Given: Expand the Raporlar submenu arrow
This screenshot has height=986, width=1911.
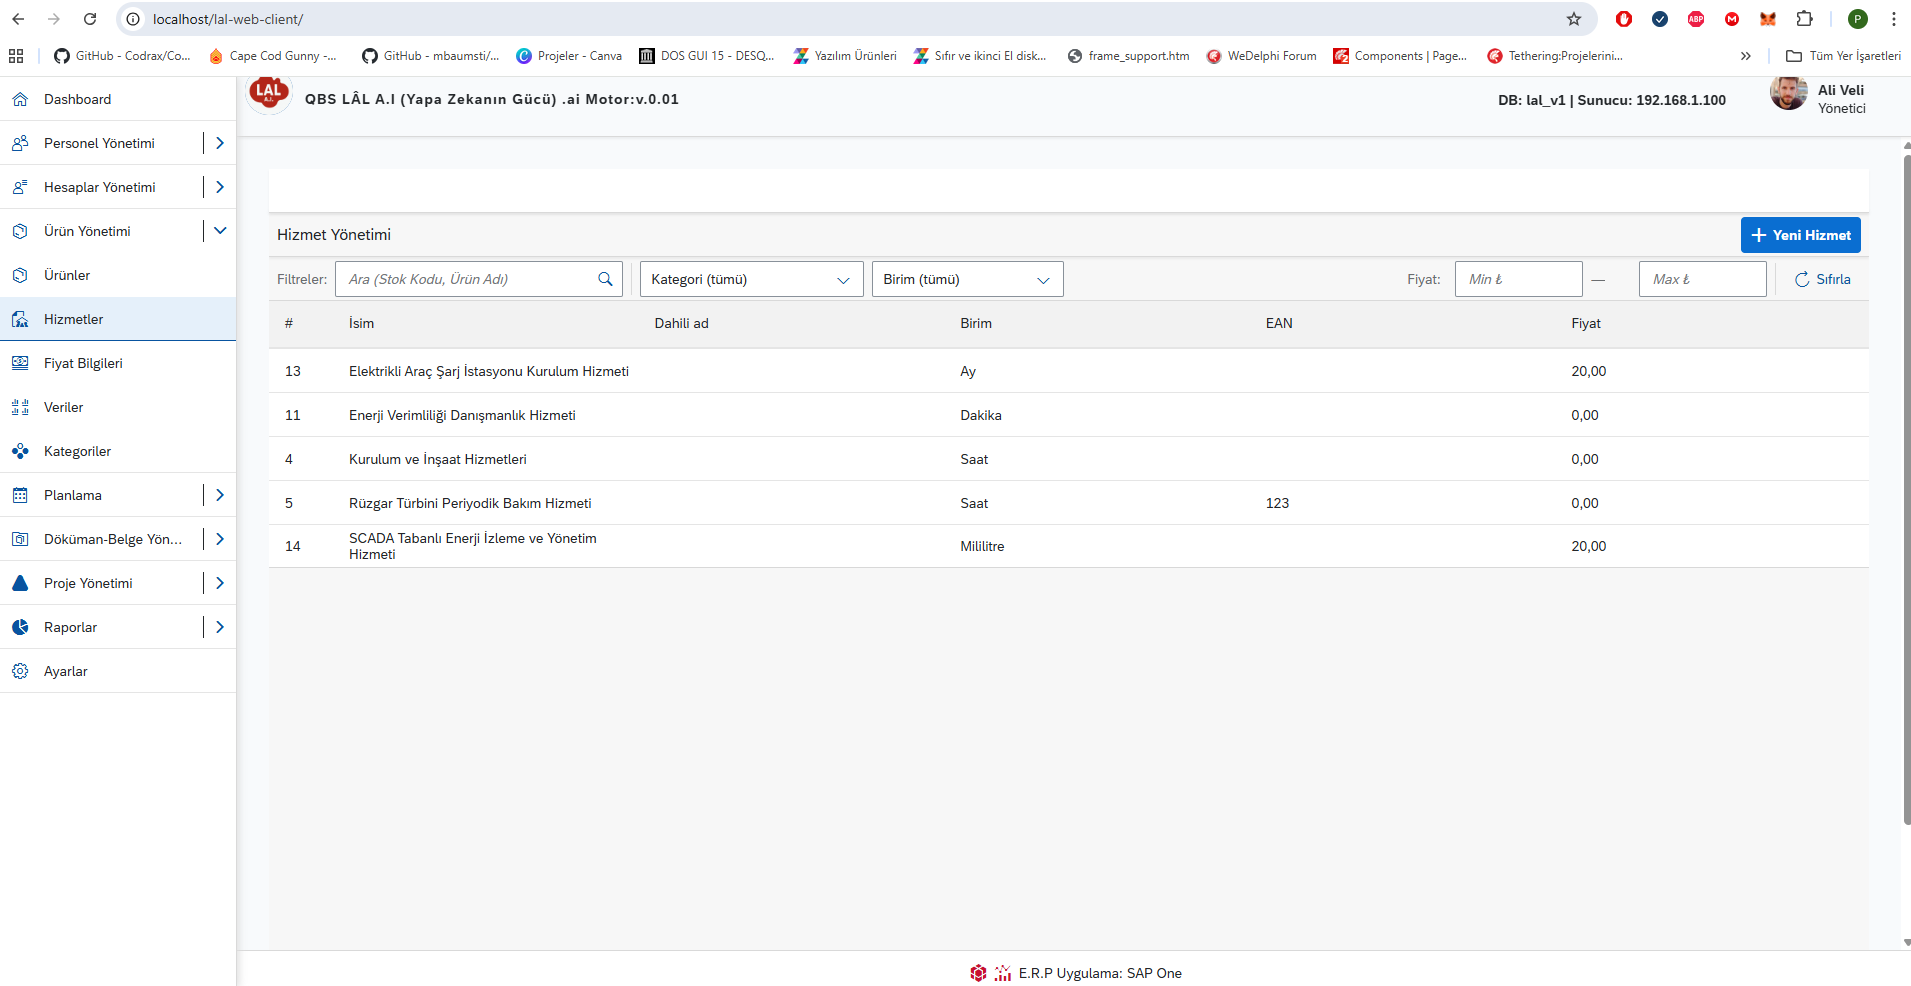Looking at the screenshot, I should pyautogui.click(x=220, y=627).
